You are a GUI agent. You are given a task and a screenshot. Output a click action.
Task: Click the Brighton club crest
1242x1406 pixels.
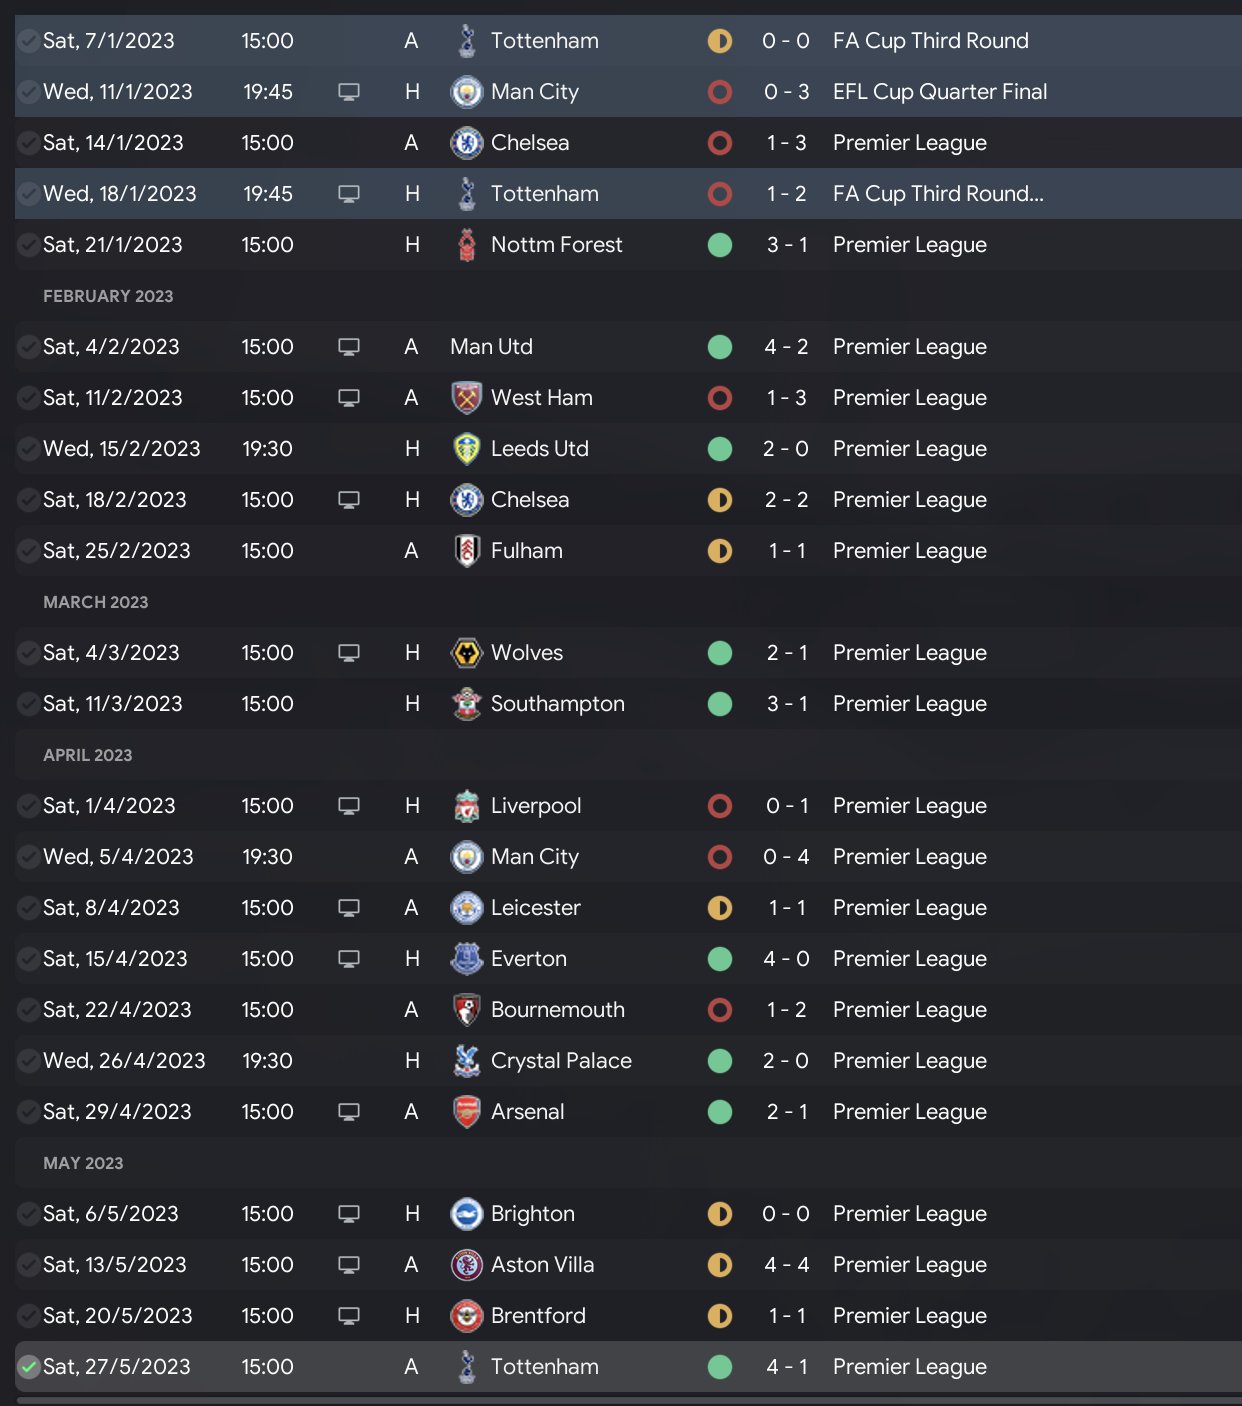466,1214
